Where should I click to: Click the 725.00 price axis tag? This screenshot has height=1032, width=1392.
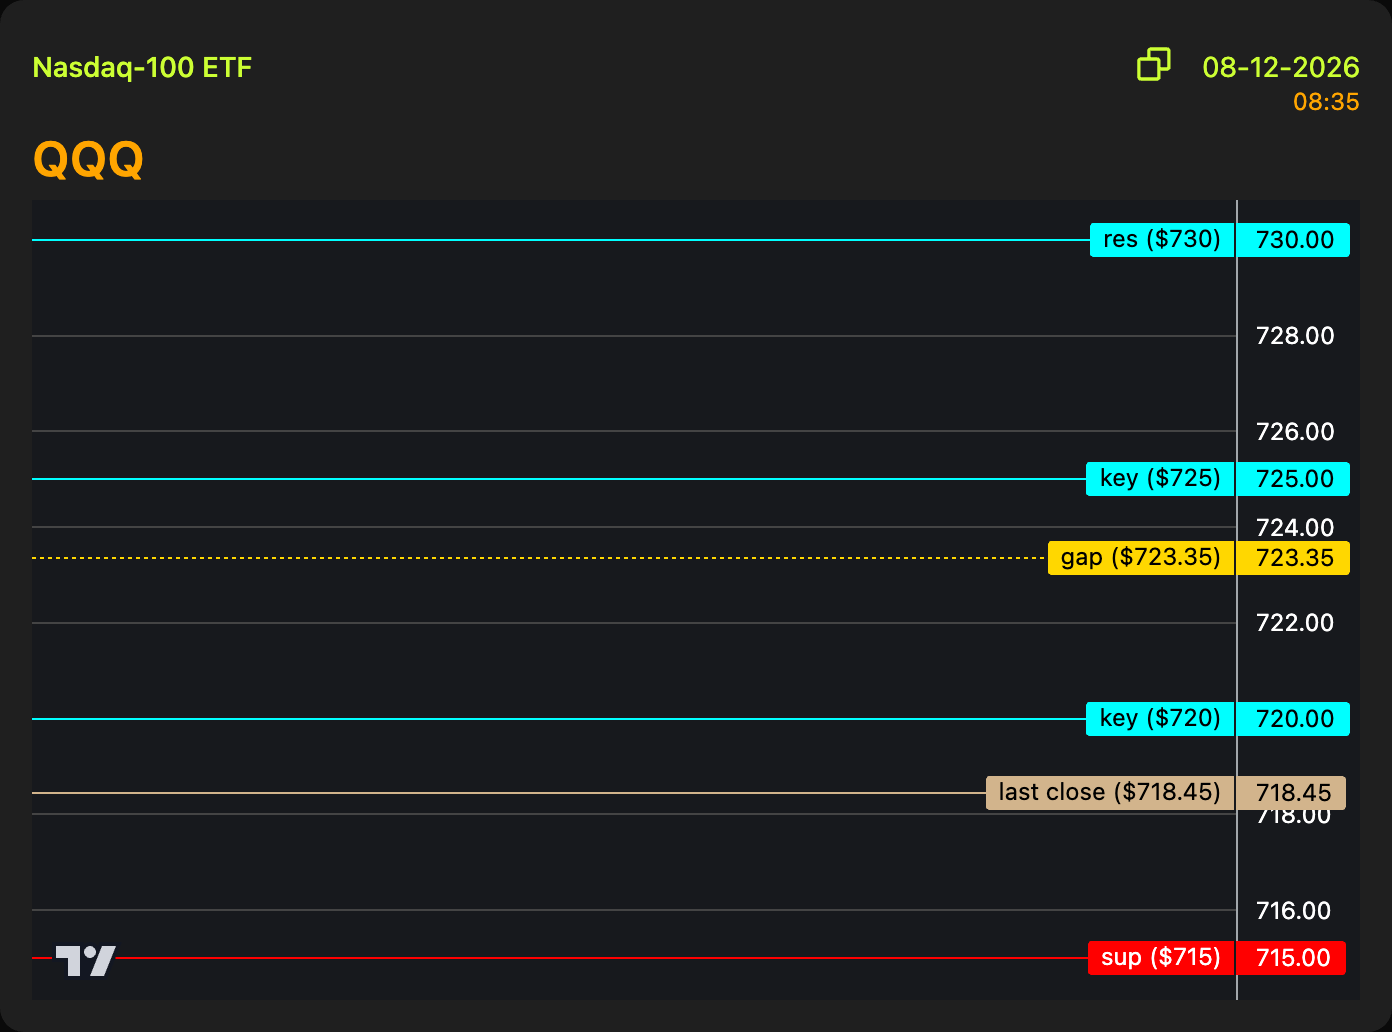[1294, 479]
